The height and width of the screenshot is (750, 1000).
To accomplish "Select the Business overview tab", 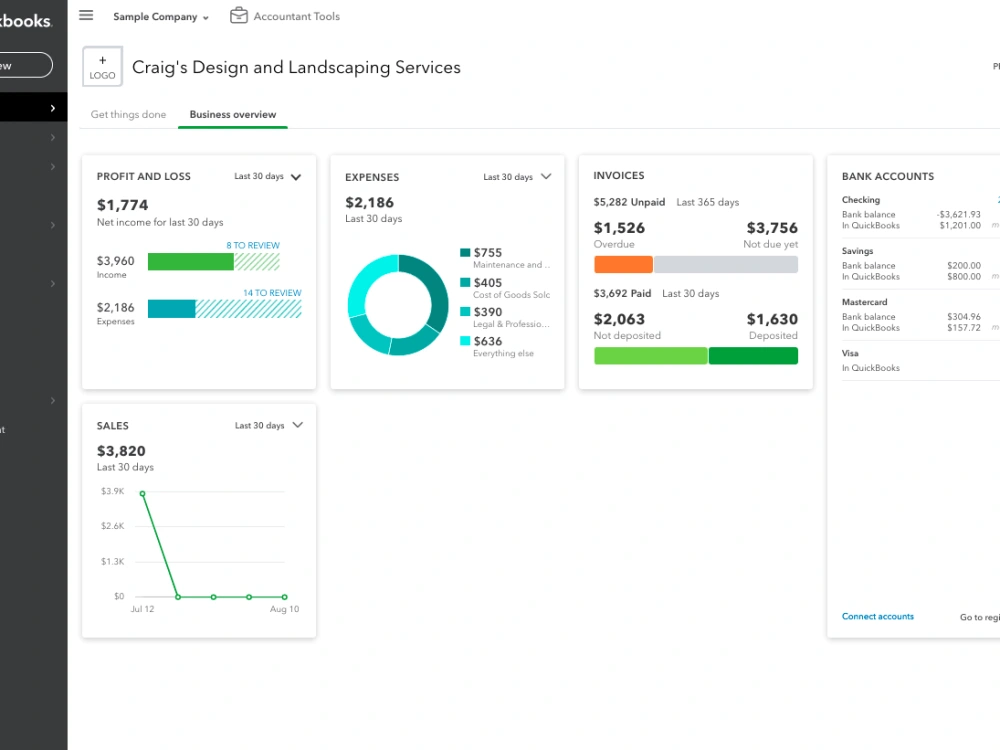I will tap(233, 114).
